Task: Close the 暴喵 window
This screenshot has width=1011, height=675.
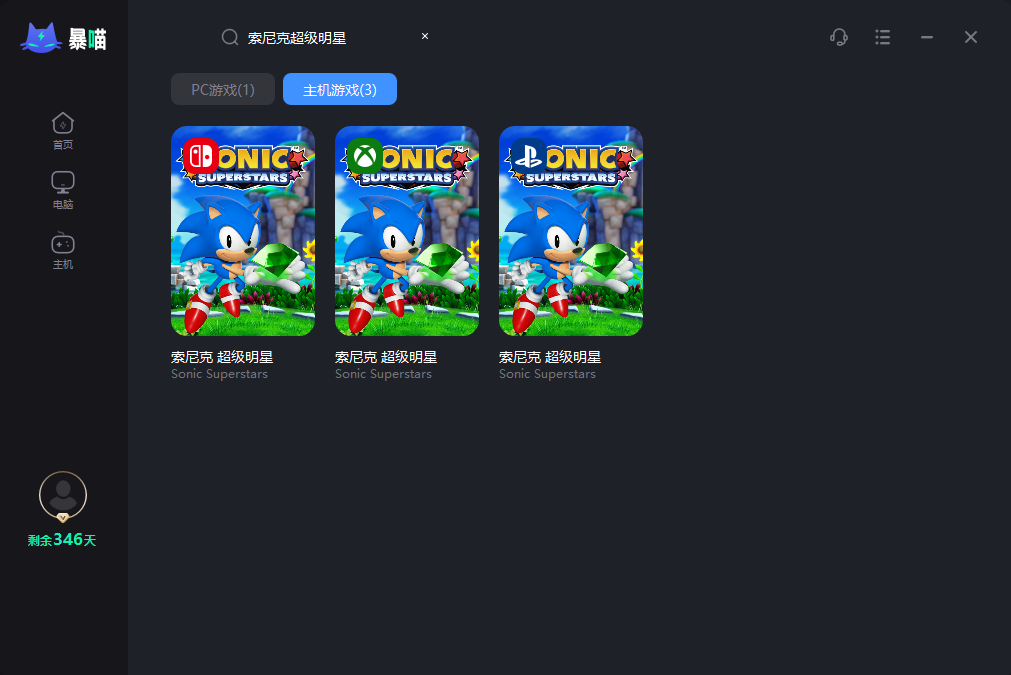Action: click(971, 37)
